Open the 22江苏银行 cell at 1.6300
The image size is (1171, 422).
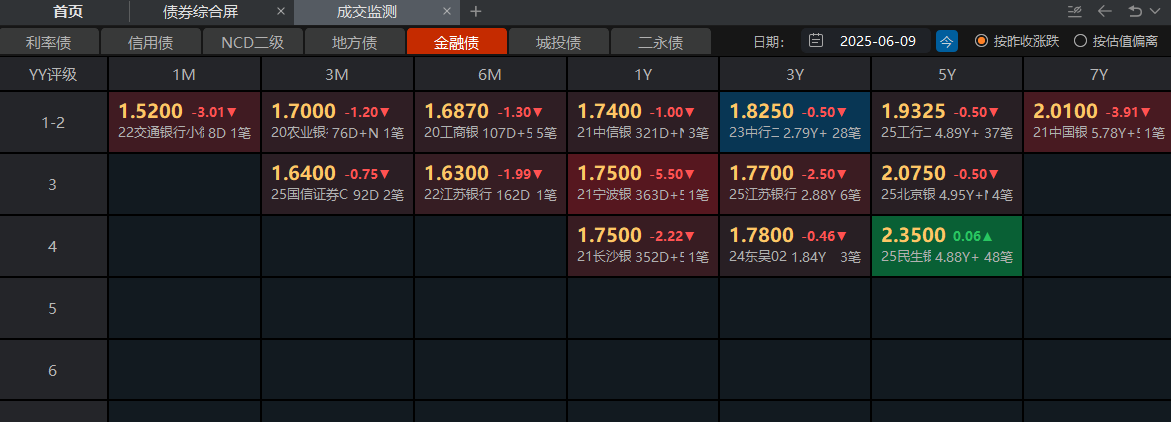coord(490,184)
